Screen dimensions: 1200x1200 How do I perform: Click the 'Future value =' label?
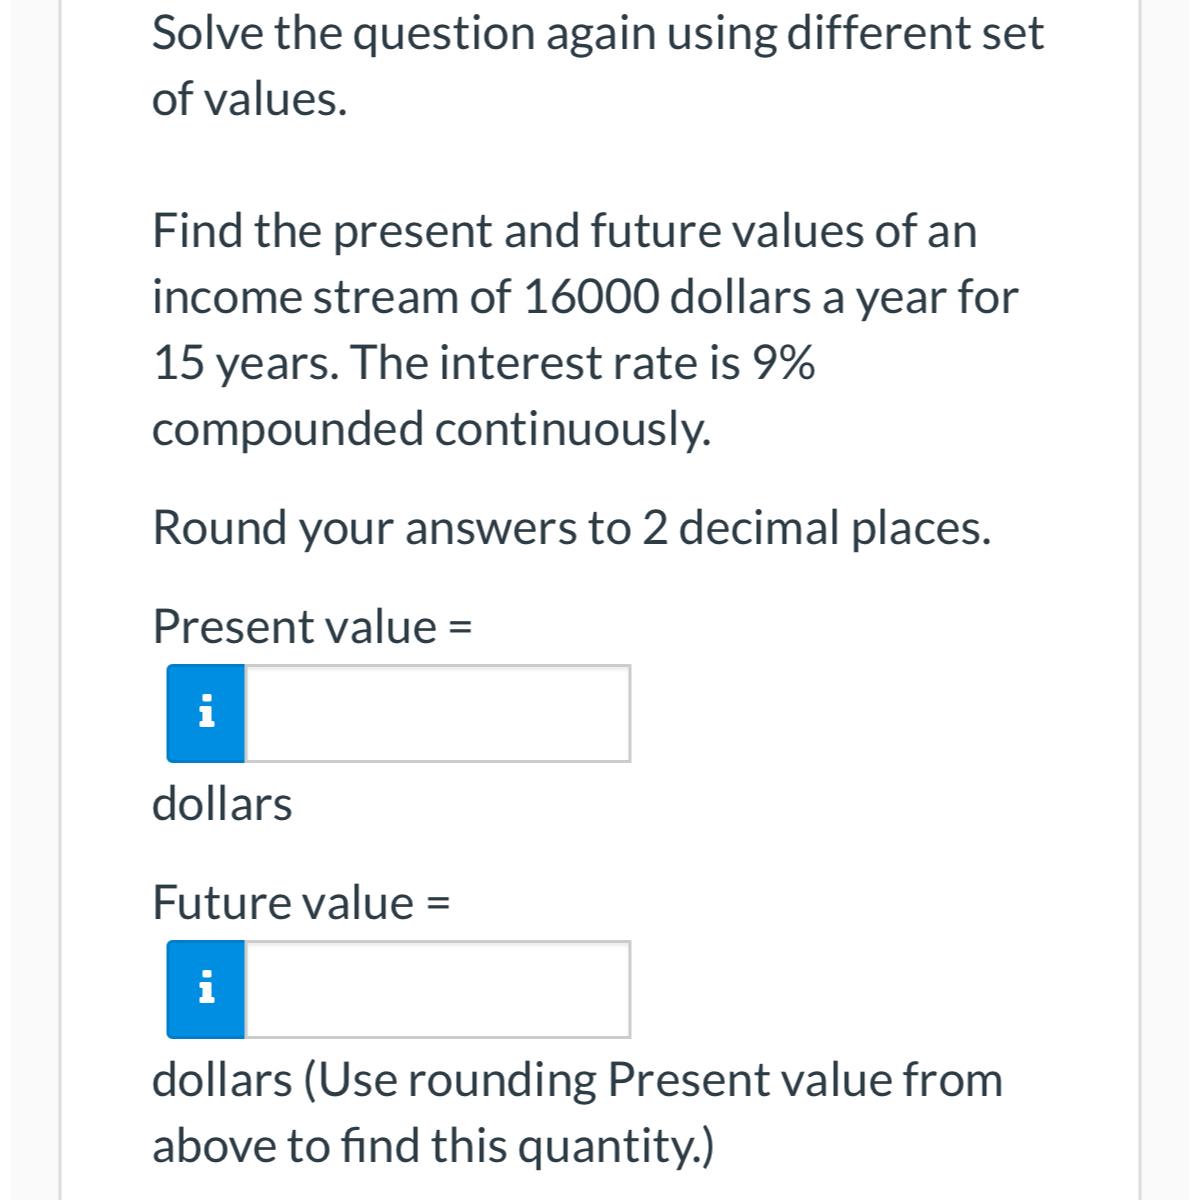point(302,902)
